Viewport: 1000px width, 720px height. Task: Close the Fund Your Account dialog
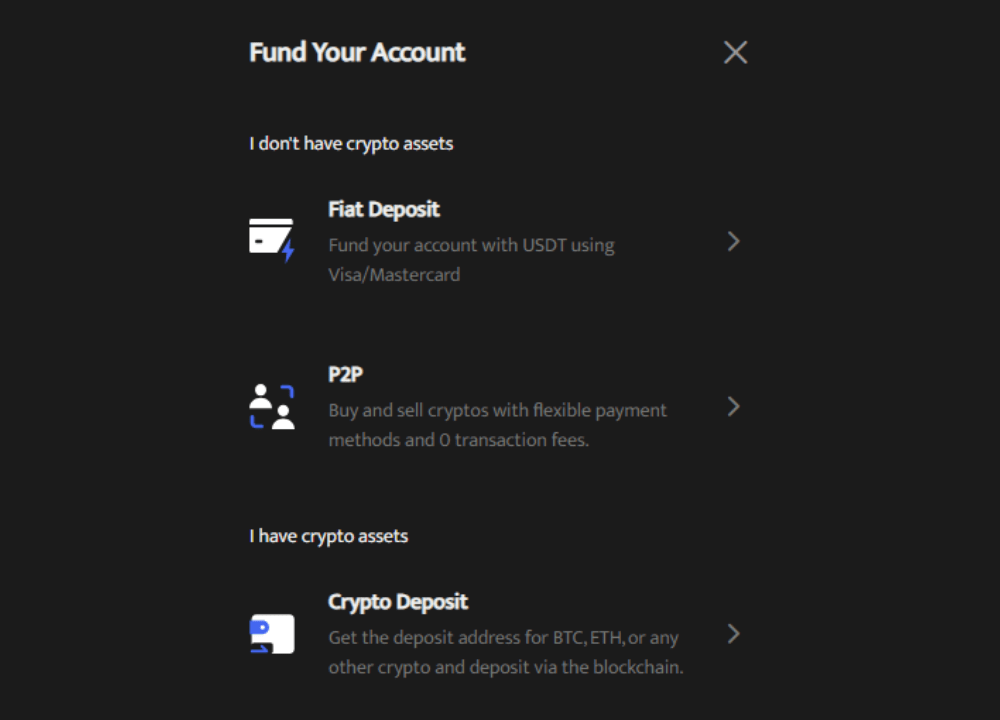[x=735, y=52]
